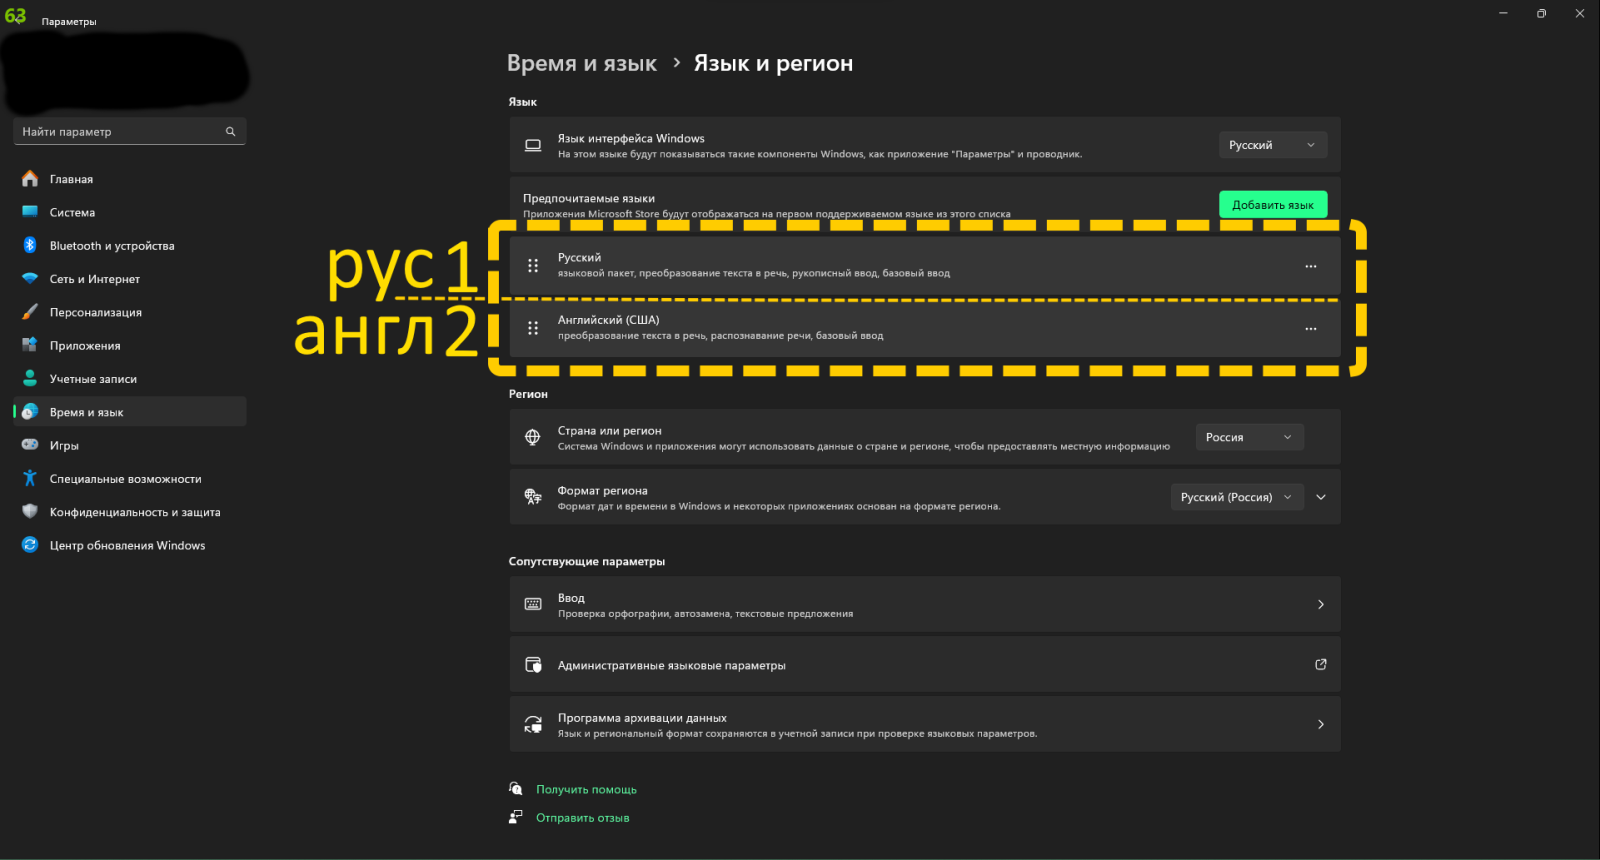The height and width of the screenshot is (860, 1600).
Task: Click the feedback icon beside Отправить отзыв
Action: [x=516, y=817]
